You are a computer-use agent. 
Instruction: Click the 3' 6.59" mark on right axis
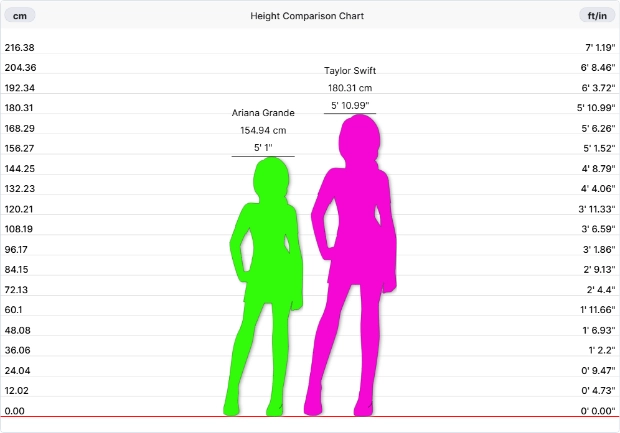tap(596, 229)
